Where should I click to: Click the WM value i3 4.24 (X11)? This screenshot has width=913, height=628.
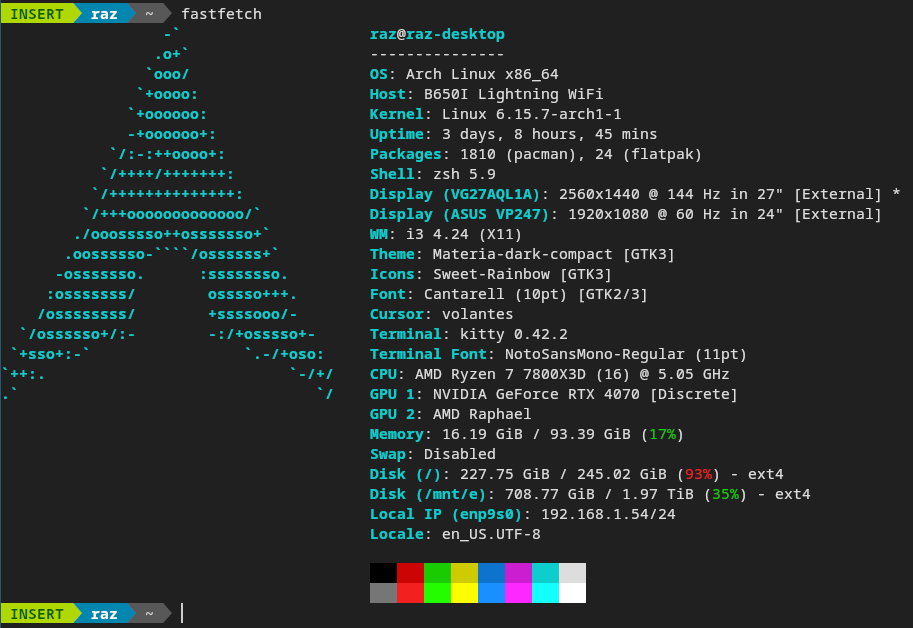click(x=464, y=234)
